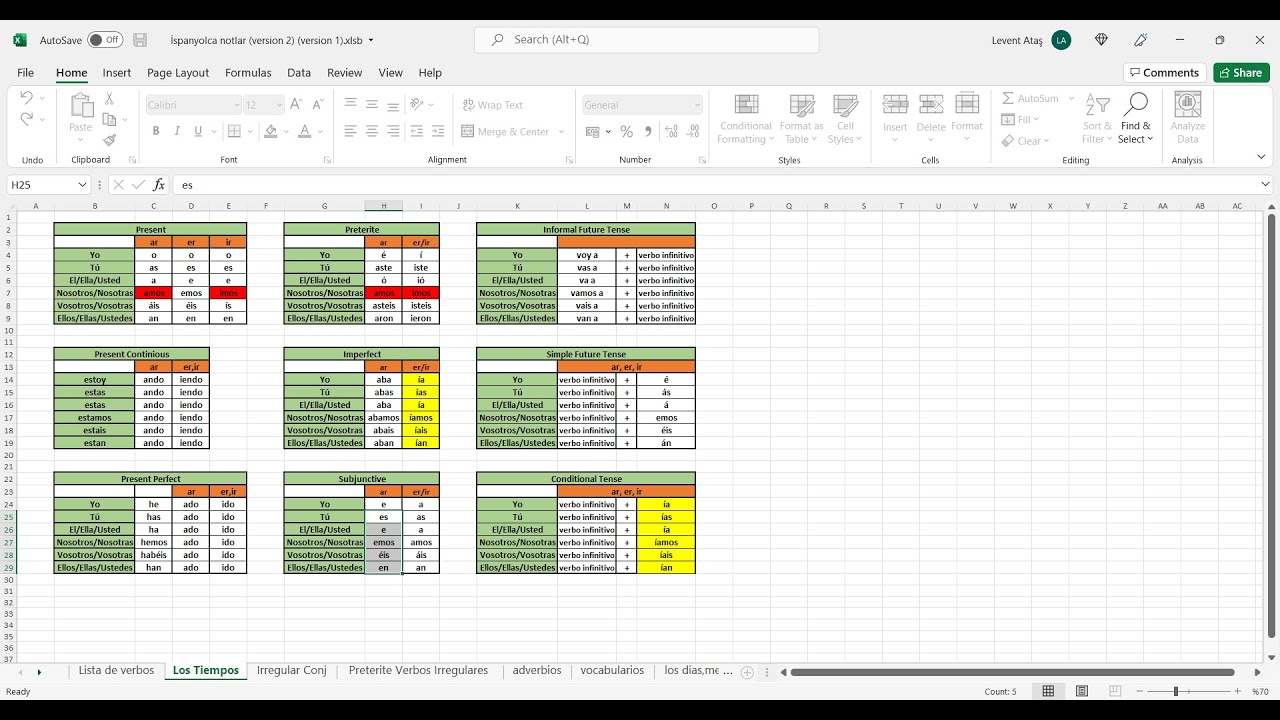Click Insert Function fx icon
This screenshot has height=720, width=1280.
click(x=158, y=185)
